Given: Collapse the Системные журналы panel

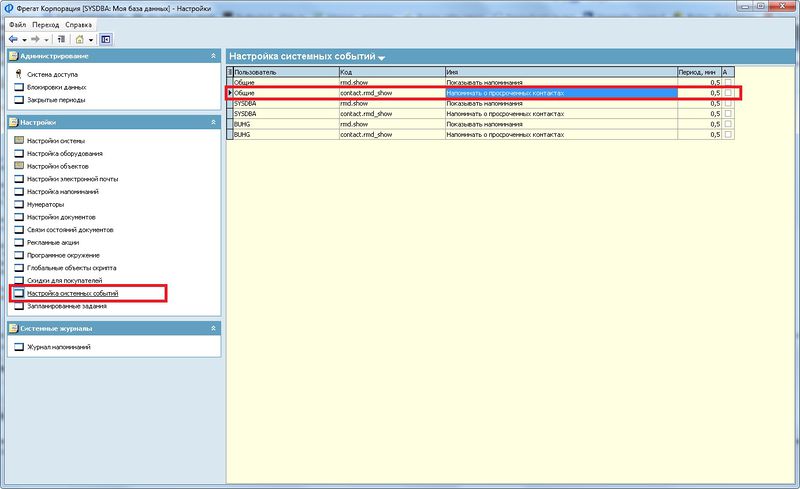Looking at the screenshot, I should coord(213,328).
